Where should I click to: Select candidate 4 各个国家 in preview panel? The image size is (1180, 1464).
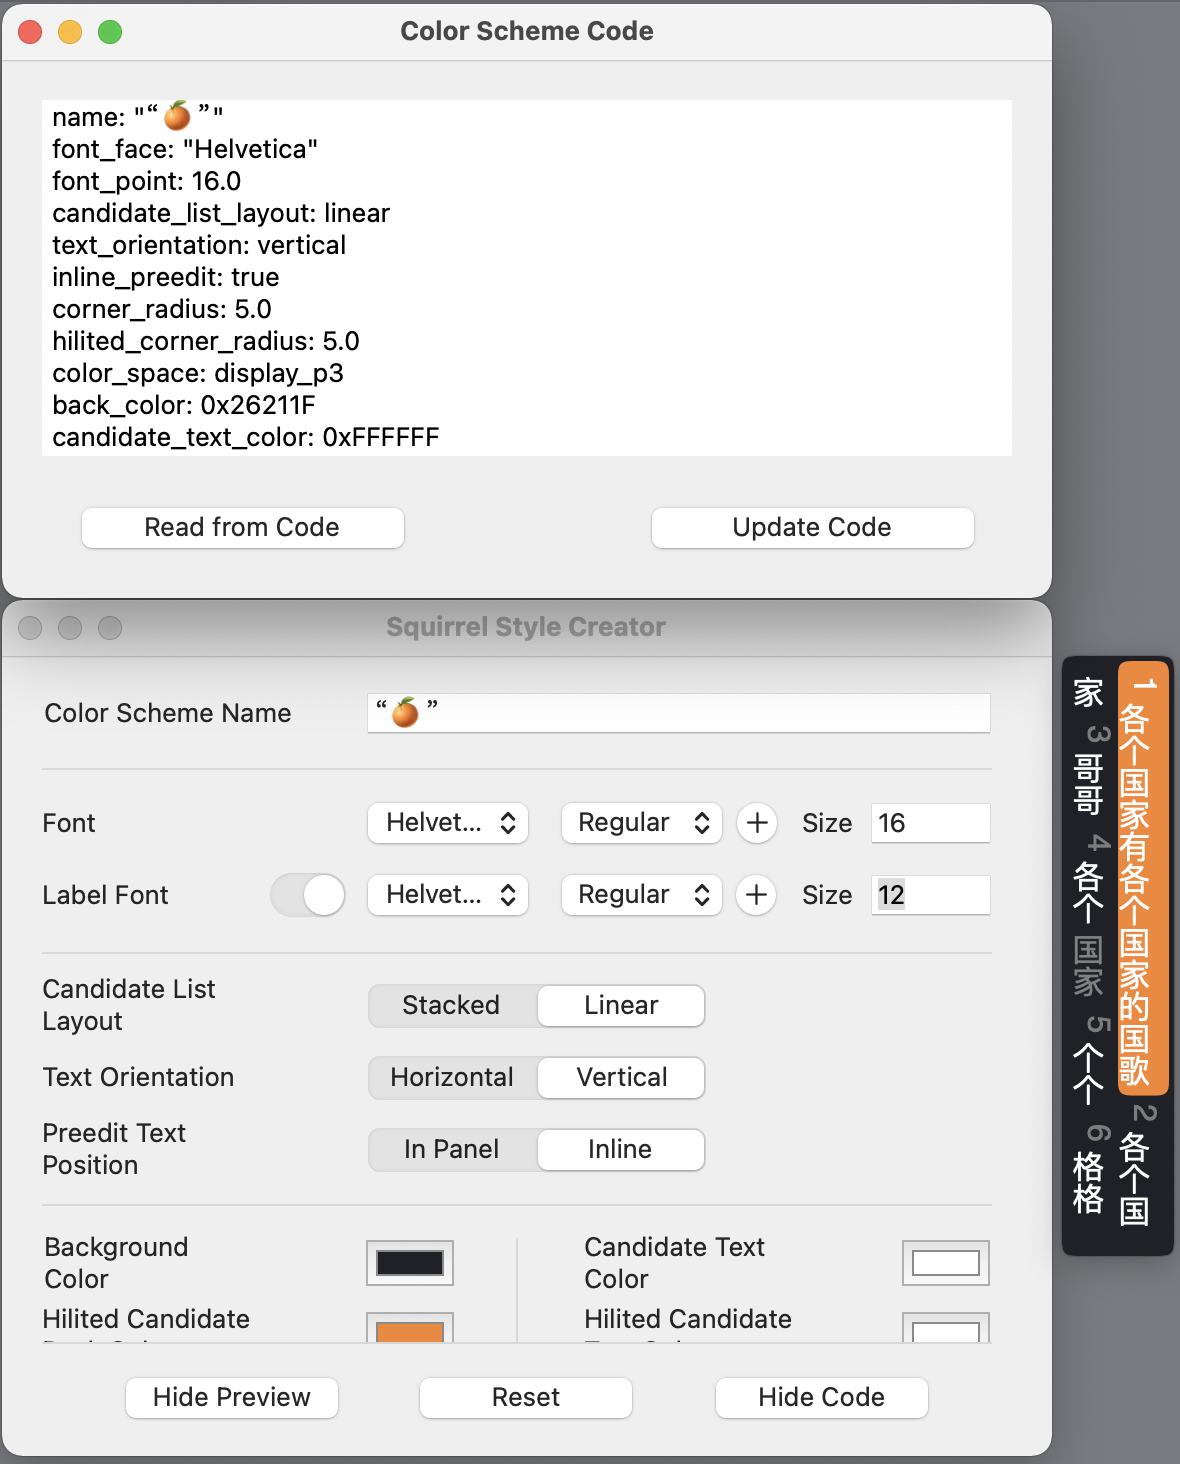(1090, 915)
